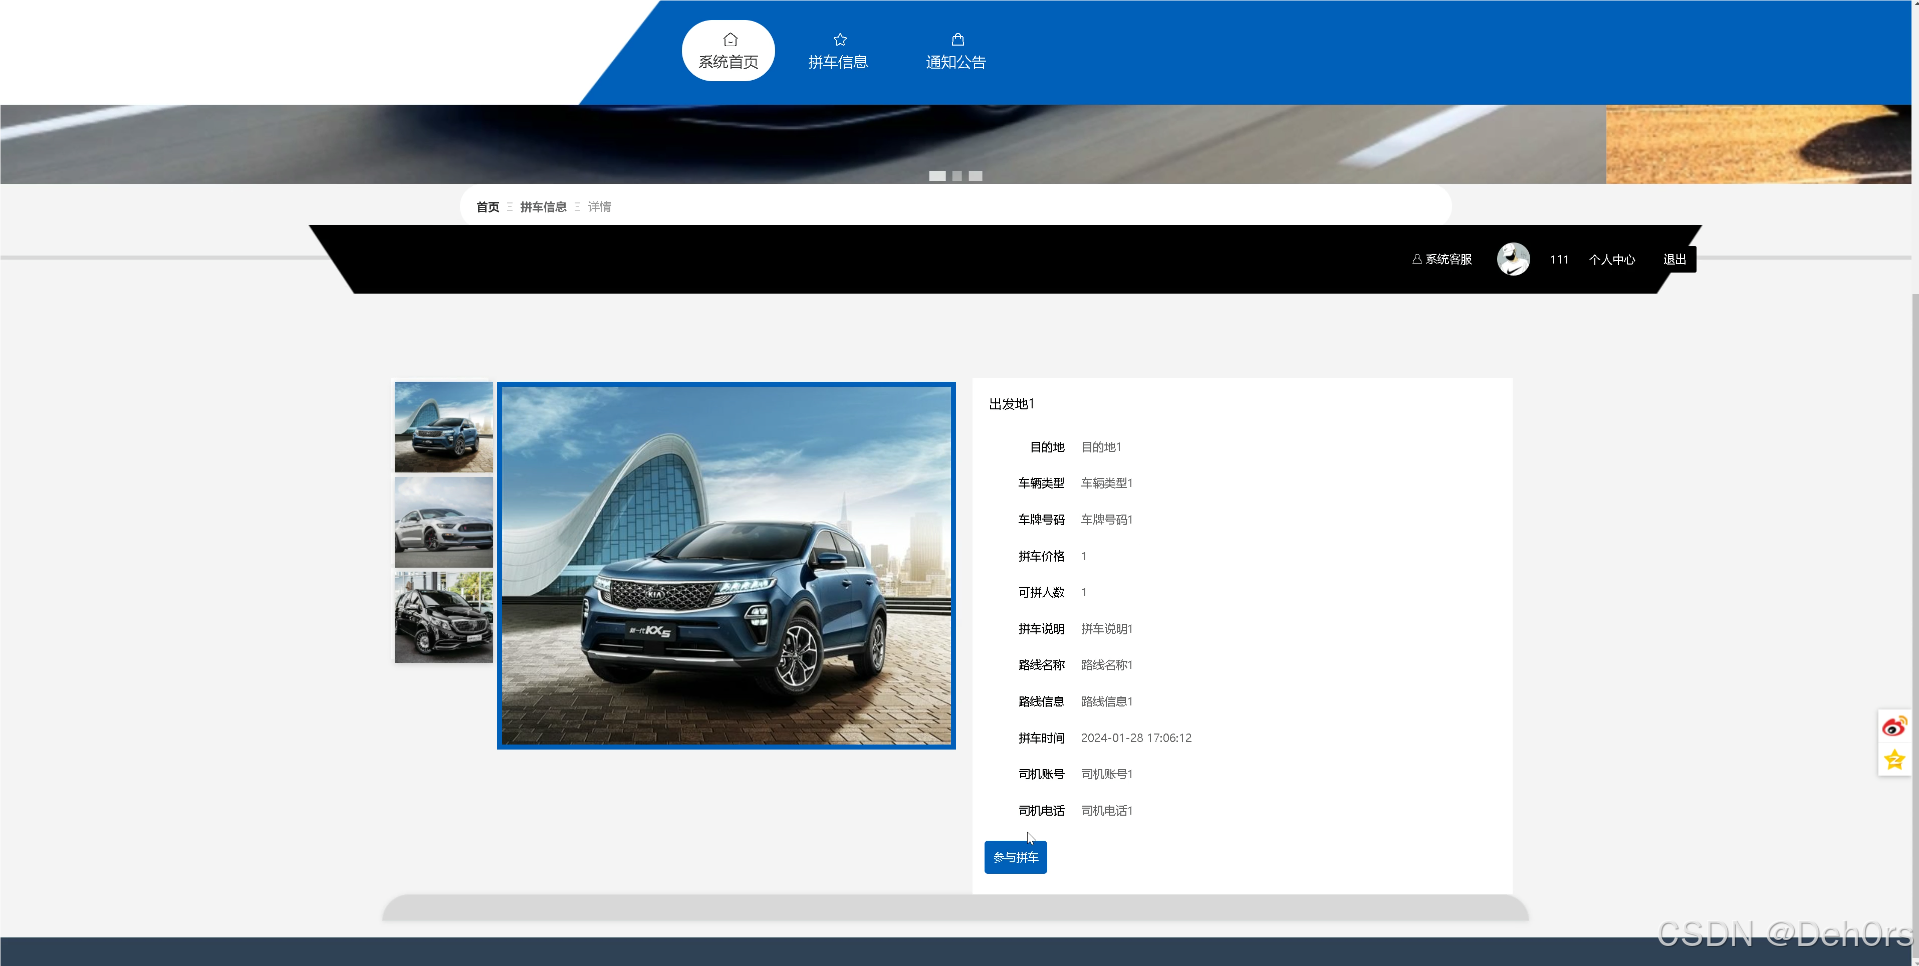Click the username 111
Viewport: 1919px width, 966px height.
pyautogui.click(x=1559, y=260)
